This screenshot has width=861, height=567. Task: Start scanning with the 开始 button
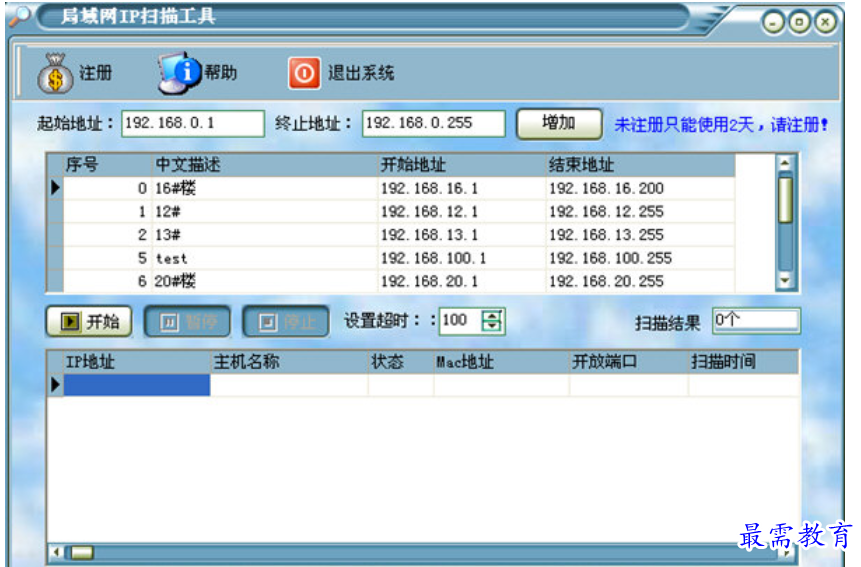(x=89, y=321)
